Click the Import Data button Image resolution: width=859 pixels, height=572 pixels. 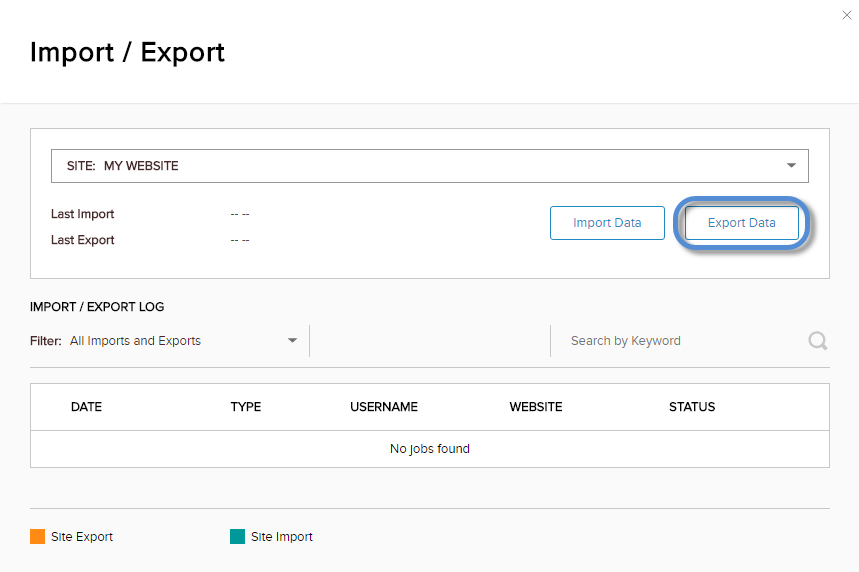607,223
